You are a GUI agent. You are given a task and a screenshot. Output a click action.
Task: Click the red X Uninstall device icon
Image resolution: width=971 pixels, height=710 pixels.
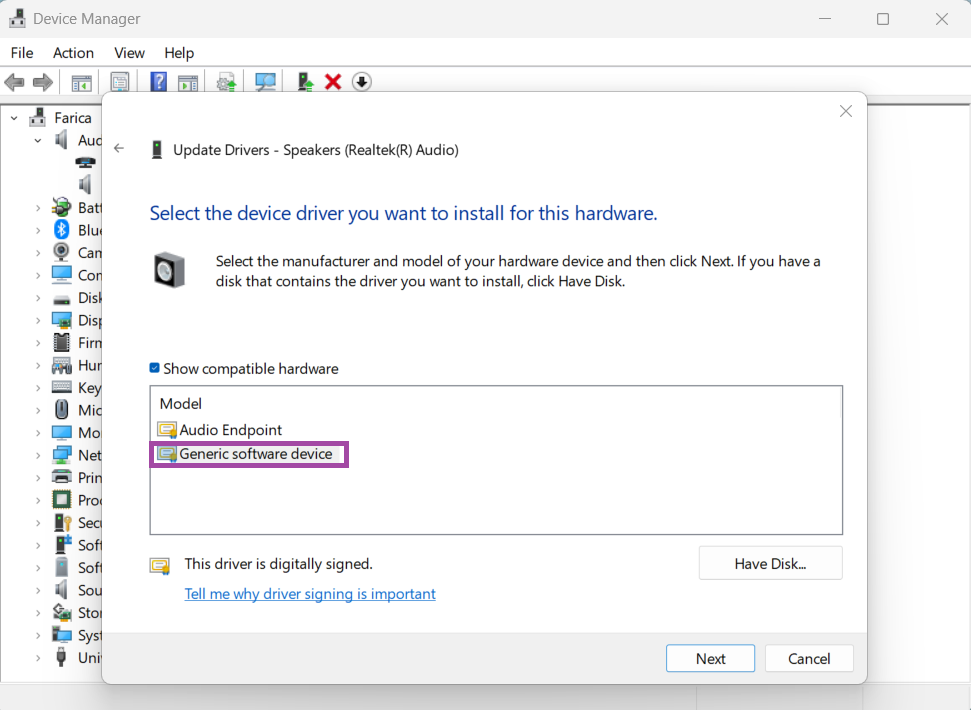pos(333,82)
